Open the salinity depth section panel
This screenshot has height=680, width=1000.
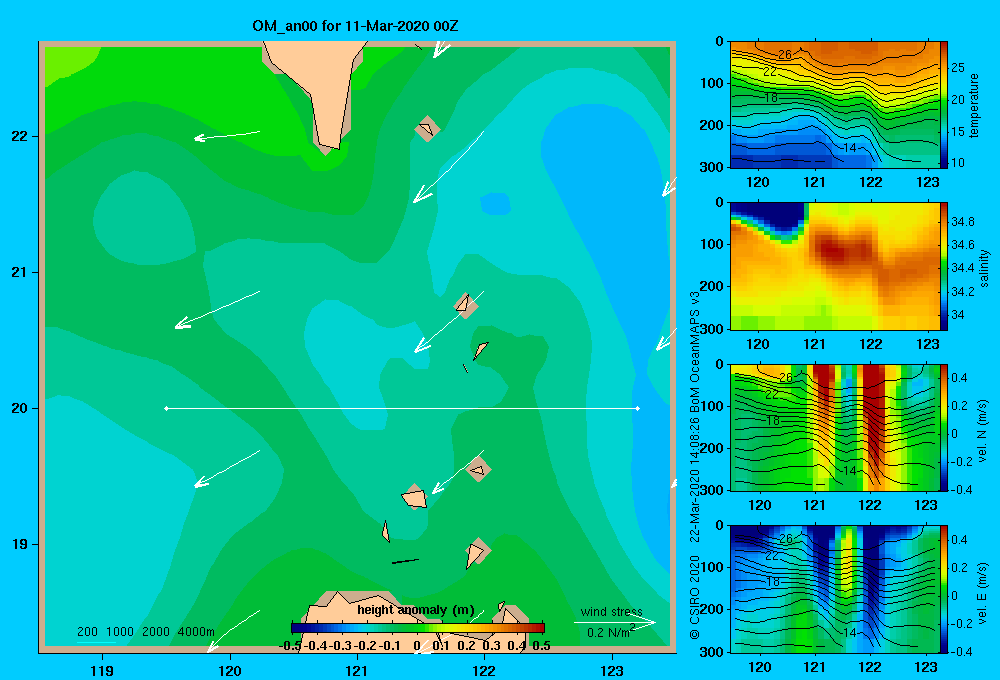point(835,266)
